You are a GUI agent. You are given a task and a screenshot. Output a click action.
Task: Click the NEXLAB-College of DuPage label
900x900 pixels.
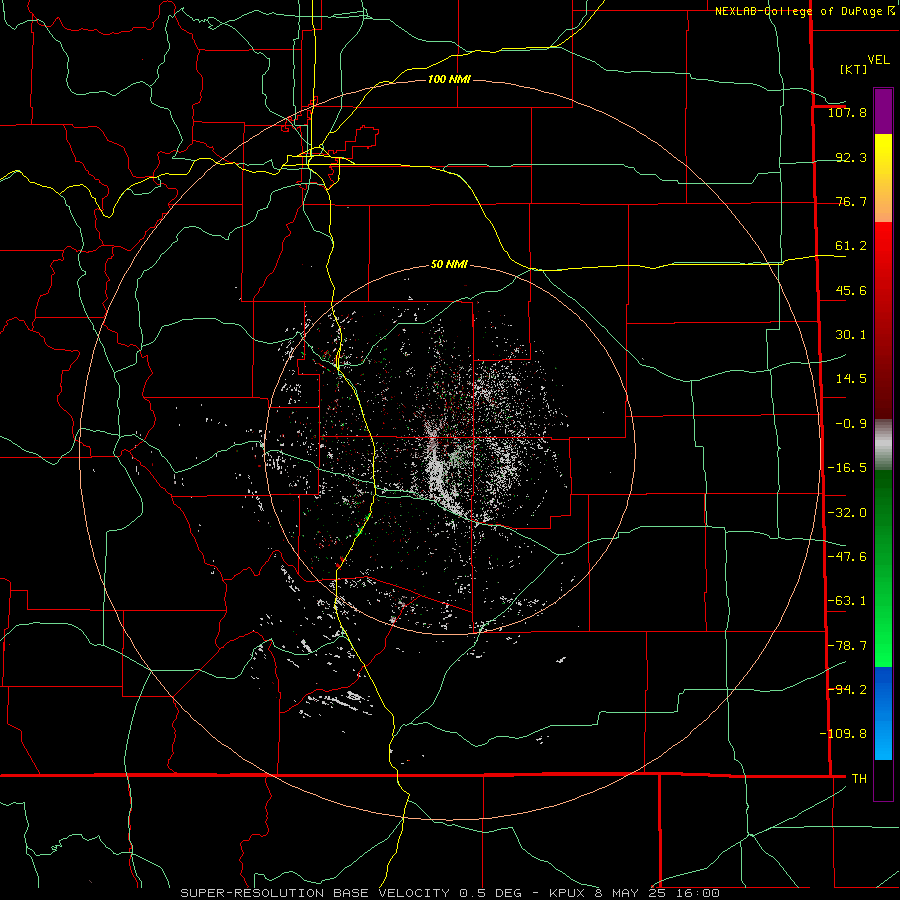click(798, 11)
